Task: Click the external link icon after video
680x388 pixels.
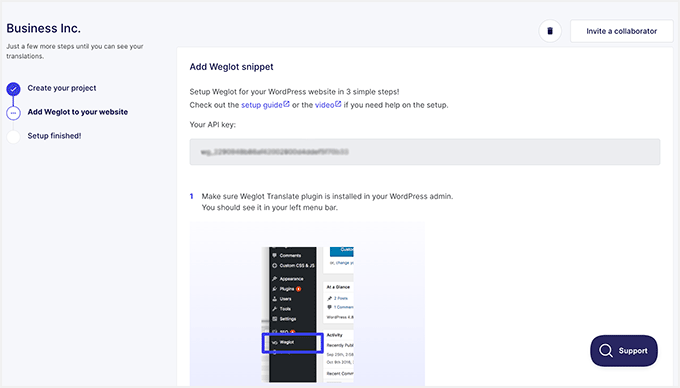Action: pos(338,104)
